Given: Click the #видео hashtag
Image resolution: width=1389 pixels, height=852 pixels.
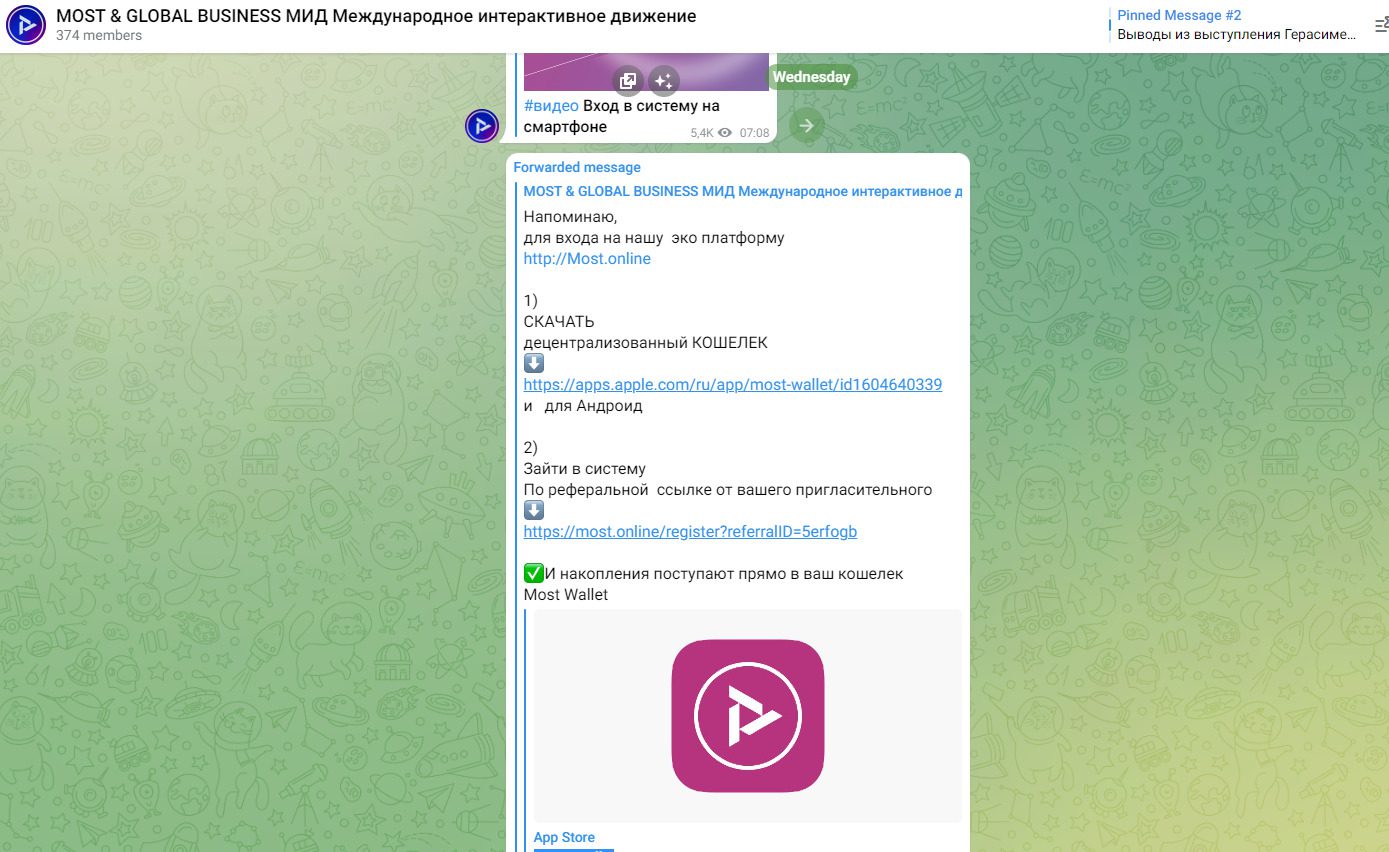Looking at the screenshot, I should coord(551,106).
